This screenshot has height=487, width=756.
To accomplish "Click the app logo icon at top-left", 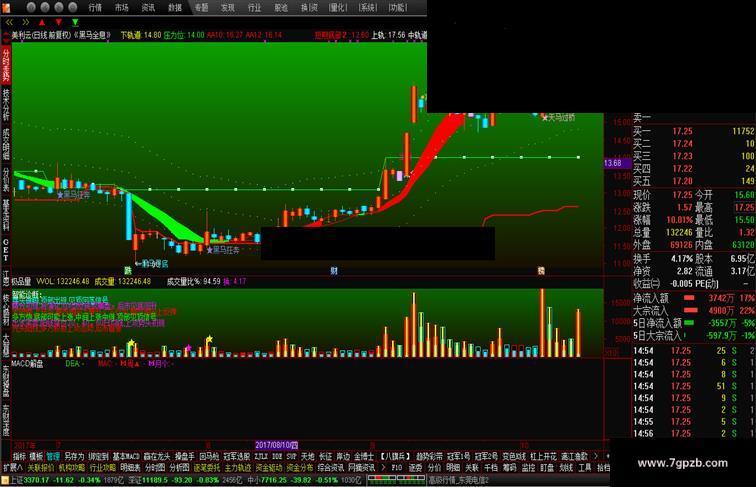I will click(6, 7).
